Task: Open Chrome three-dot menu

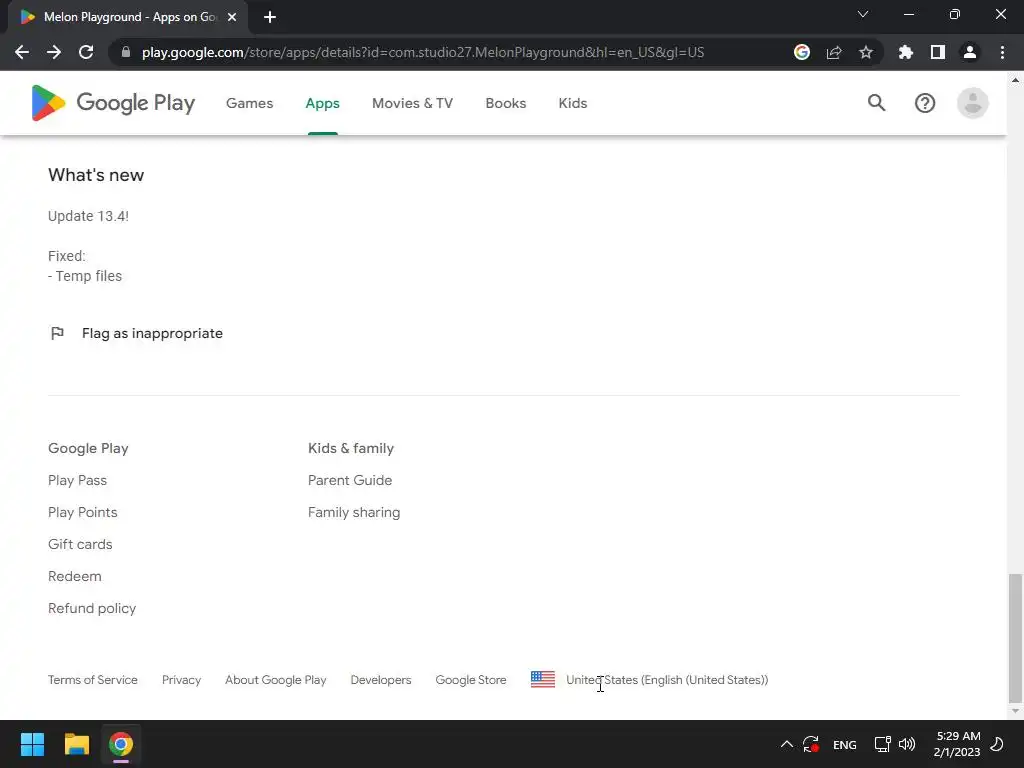Action: 1002,52
